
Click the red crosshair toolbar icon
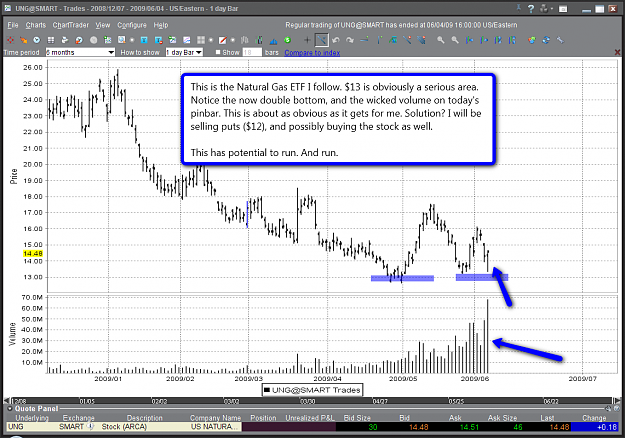point(10,40)
